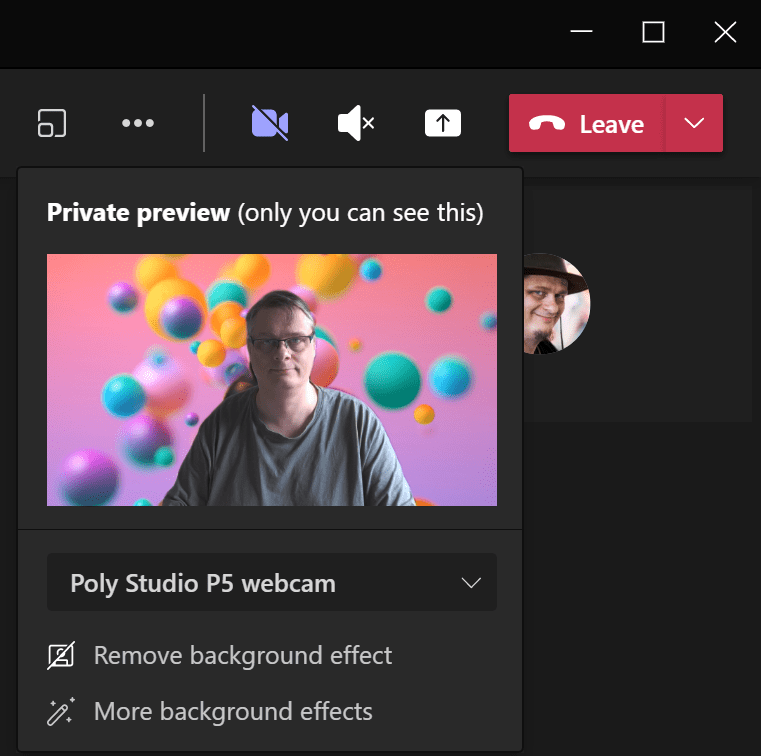Maximize the meeting window
761x756 pixels.
click(x=653, y=32)
